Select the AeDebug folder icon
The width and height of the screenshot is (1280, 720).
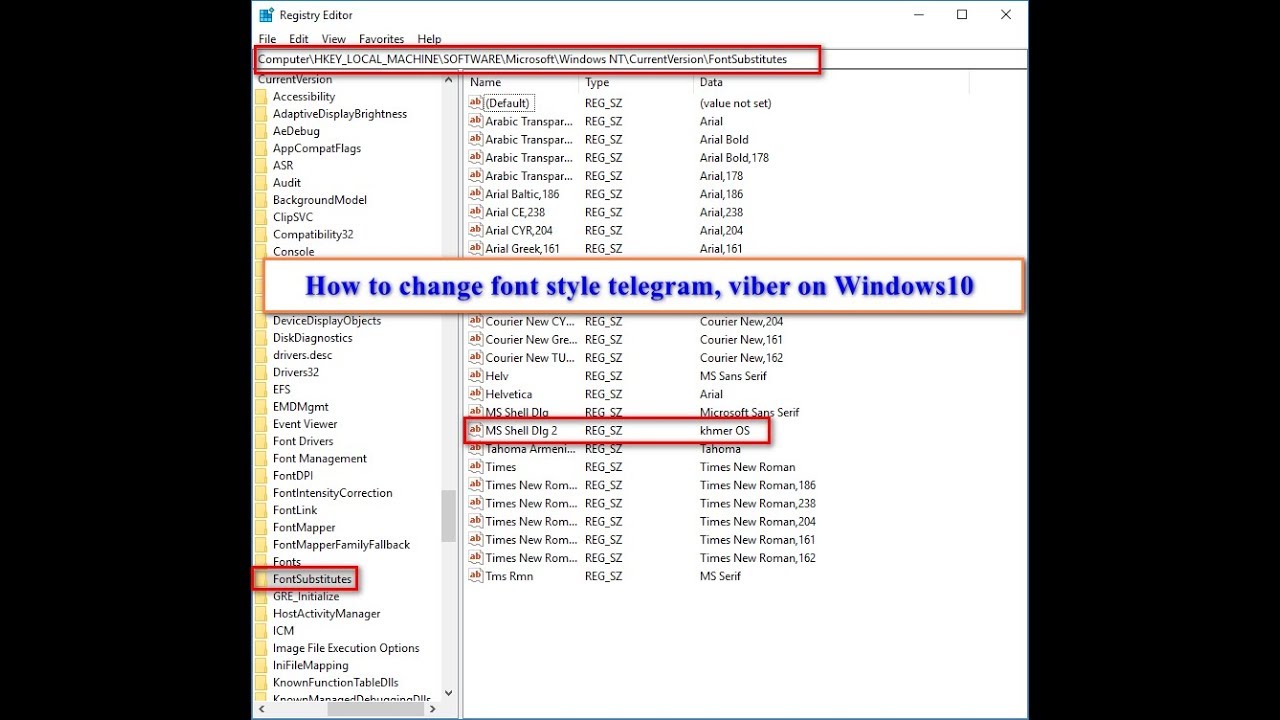click(x=261, y=131)
